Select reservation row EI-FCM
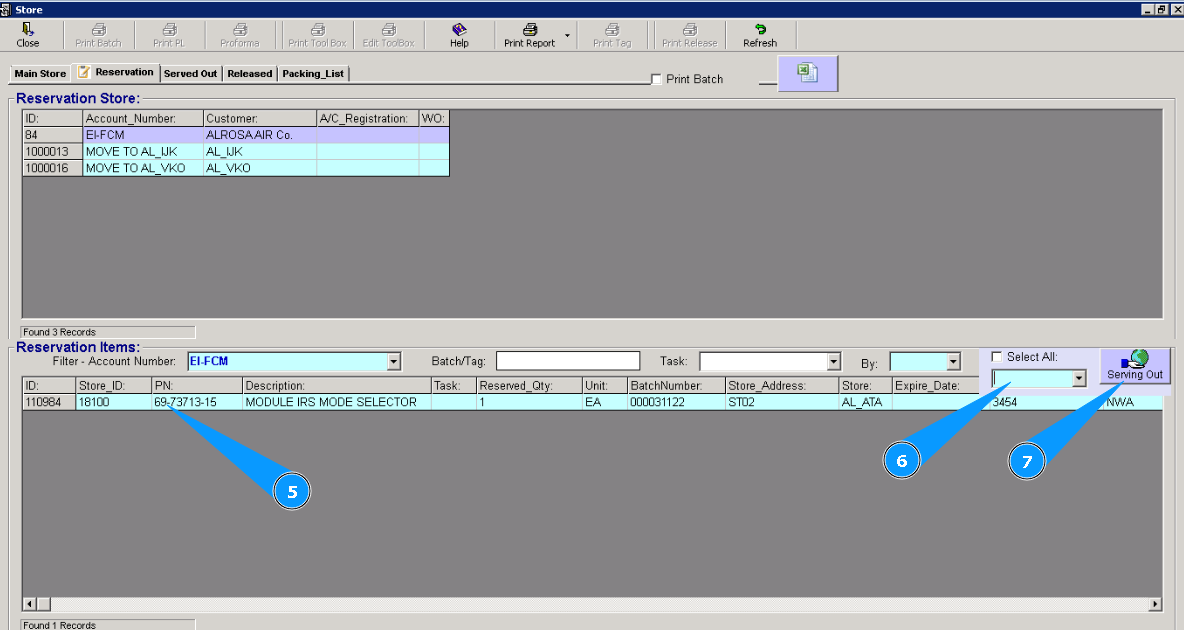The height and width of the screenshot is (630, 1184). coord(236,134)
